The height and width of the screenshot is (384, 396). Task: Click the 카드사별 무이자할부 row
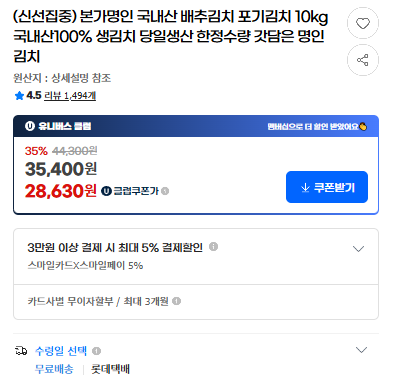196,301
